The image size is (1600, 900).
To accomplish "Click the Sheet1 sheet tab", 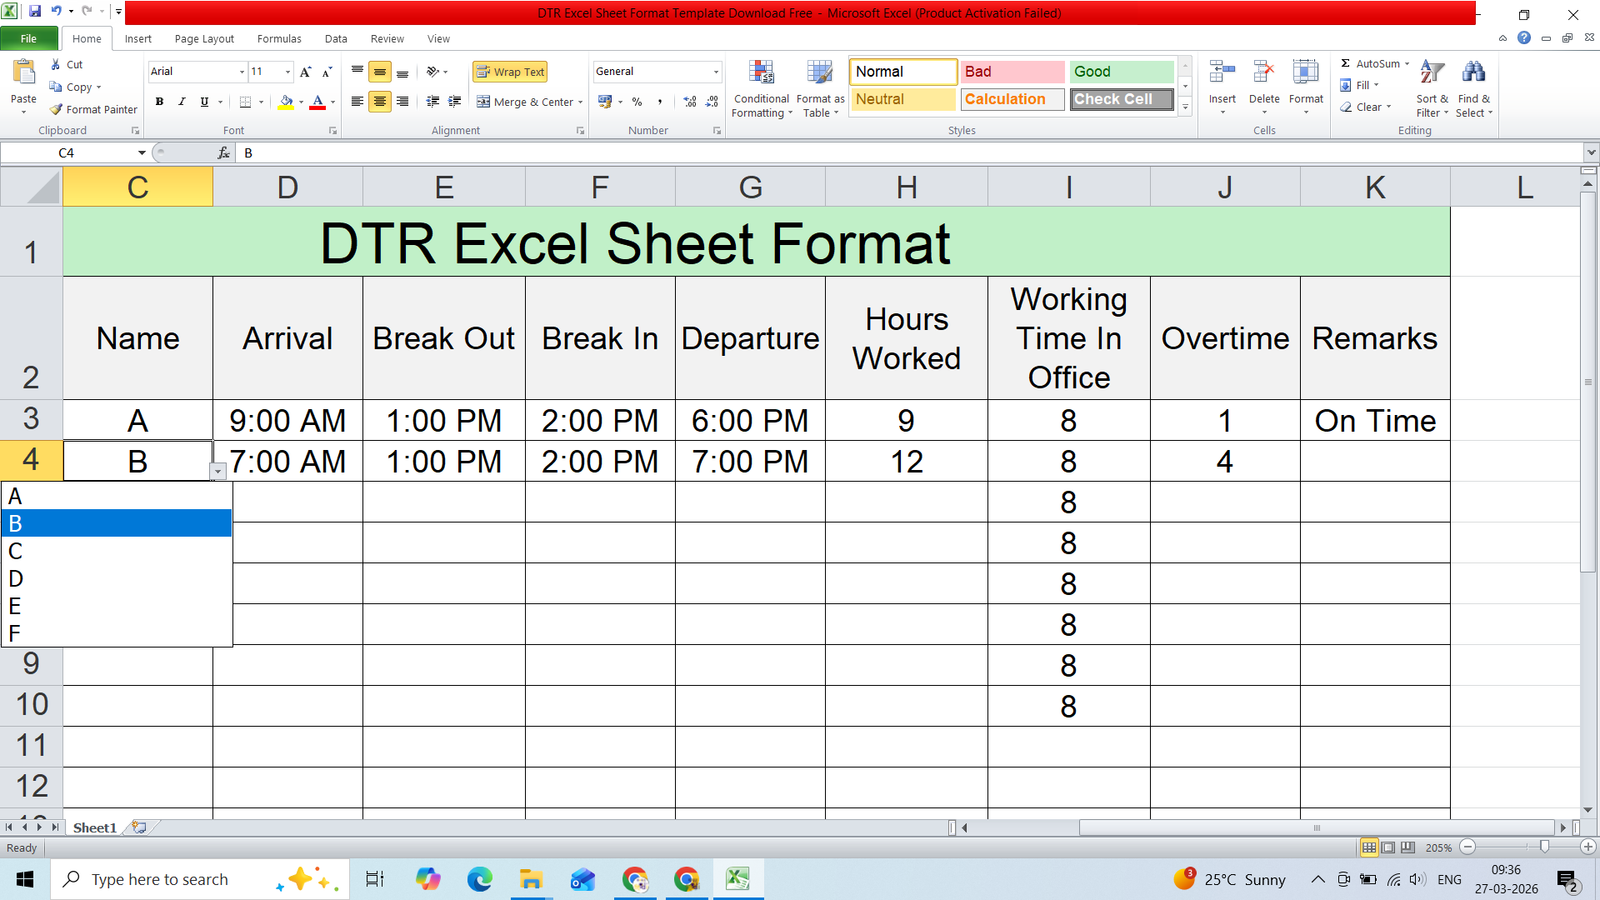I will [95, 827].
